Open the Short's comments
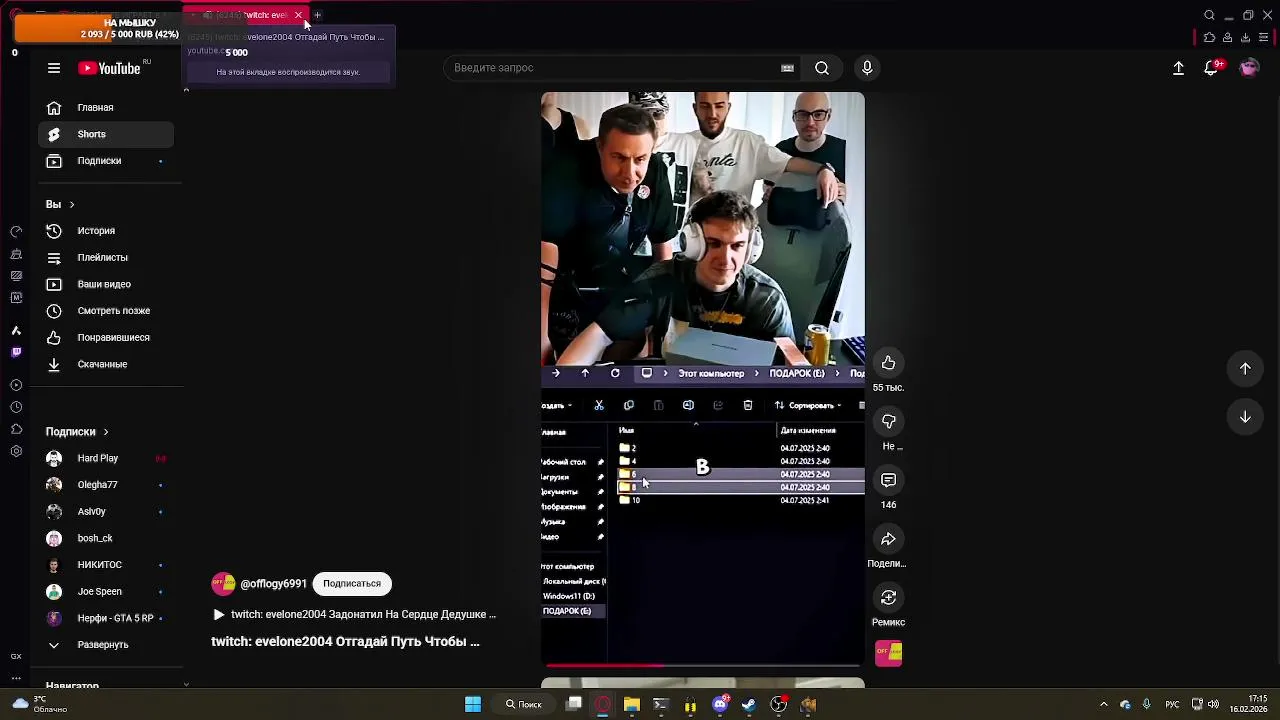The image size is (1280, 720). point(888,481)
